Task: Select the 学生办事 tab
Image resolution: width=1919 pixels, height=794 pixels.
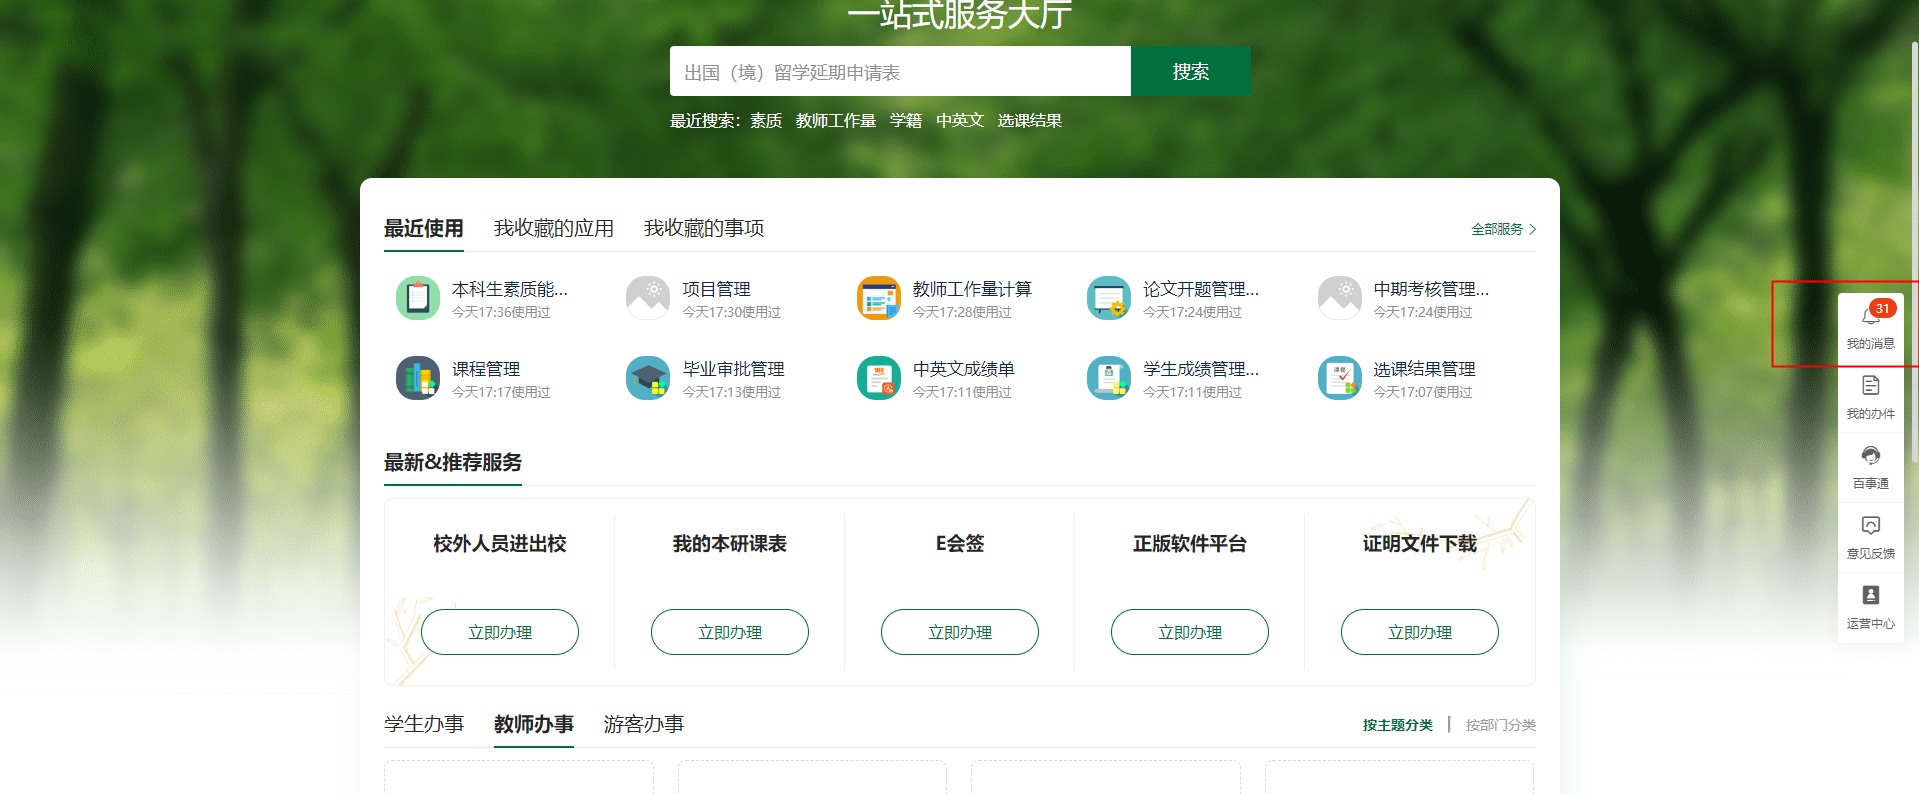Action: [x=424, y=724]
